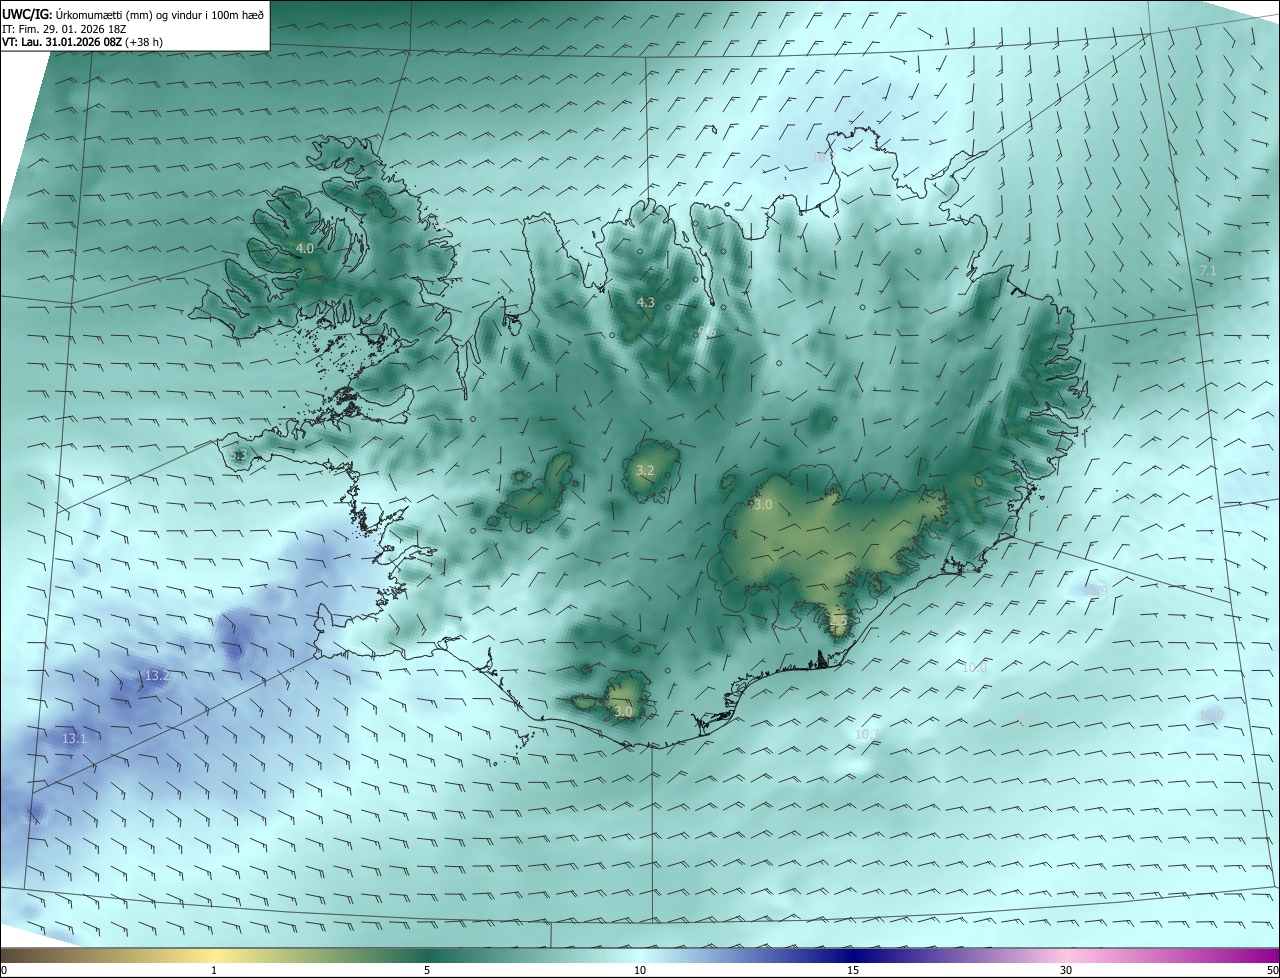The height and width of the screenshot is (978, 1280).
Task: Click the 7.1 value at the east edge
Action: tap(1207, 271)
